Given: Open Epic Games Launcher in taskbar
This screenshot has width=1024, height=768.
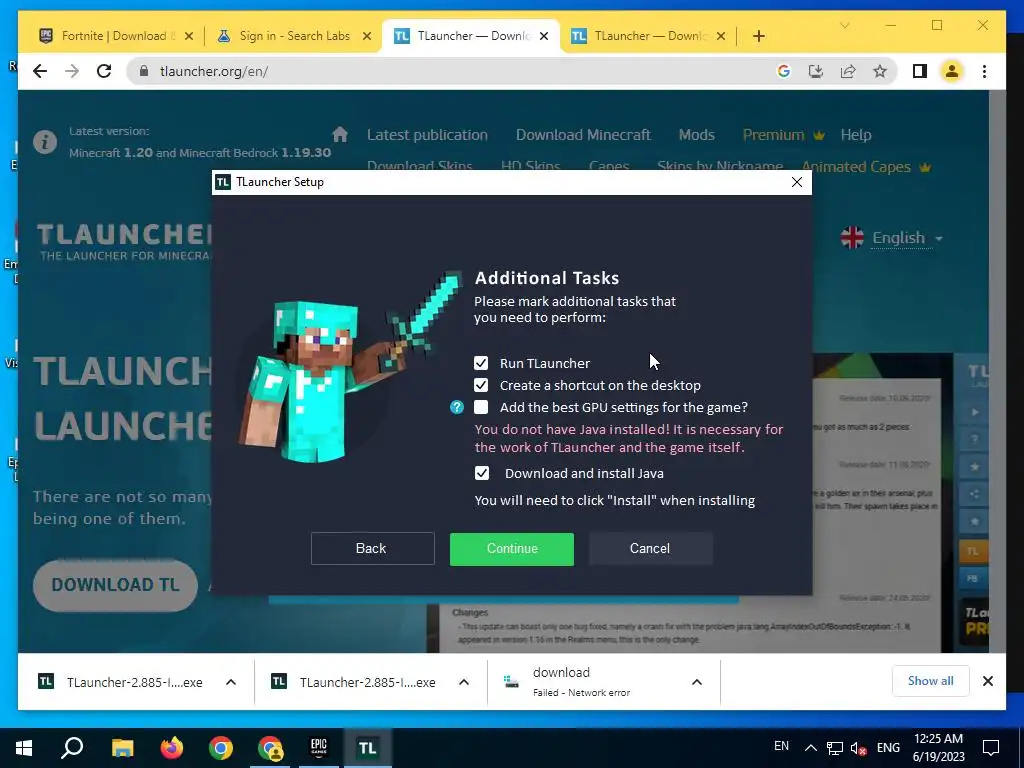Looking at the screenshot, I should click(x=319, y=748).
